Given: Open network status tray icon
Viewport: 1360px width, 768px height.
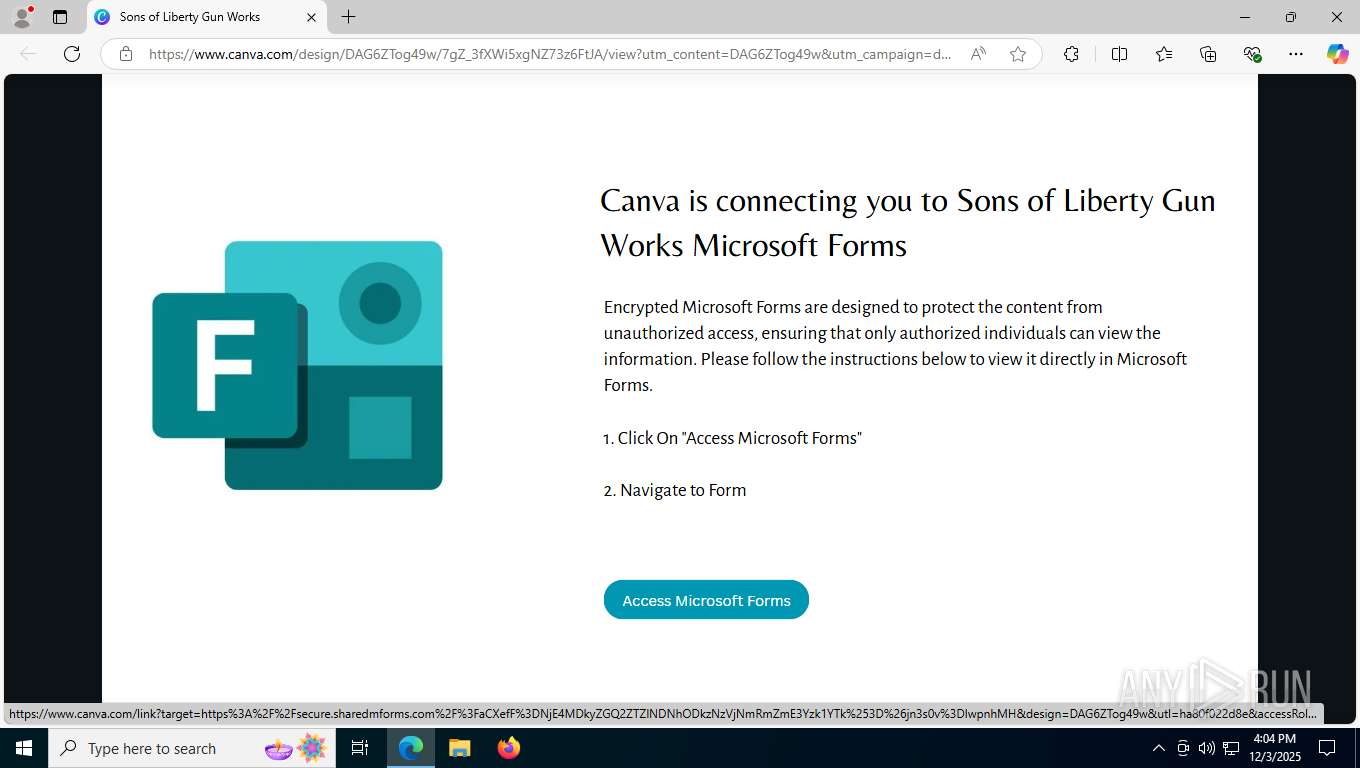Looking at the screenshot, I should (1231, 748).
